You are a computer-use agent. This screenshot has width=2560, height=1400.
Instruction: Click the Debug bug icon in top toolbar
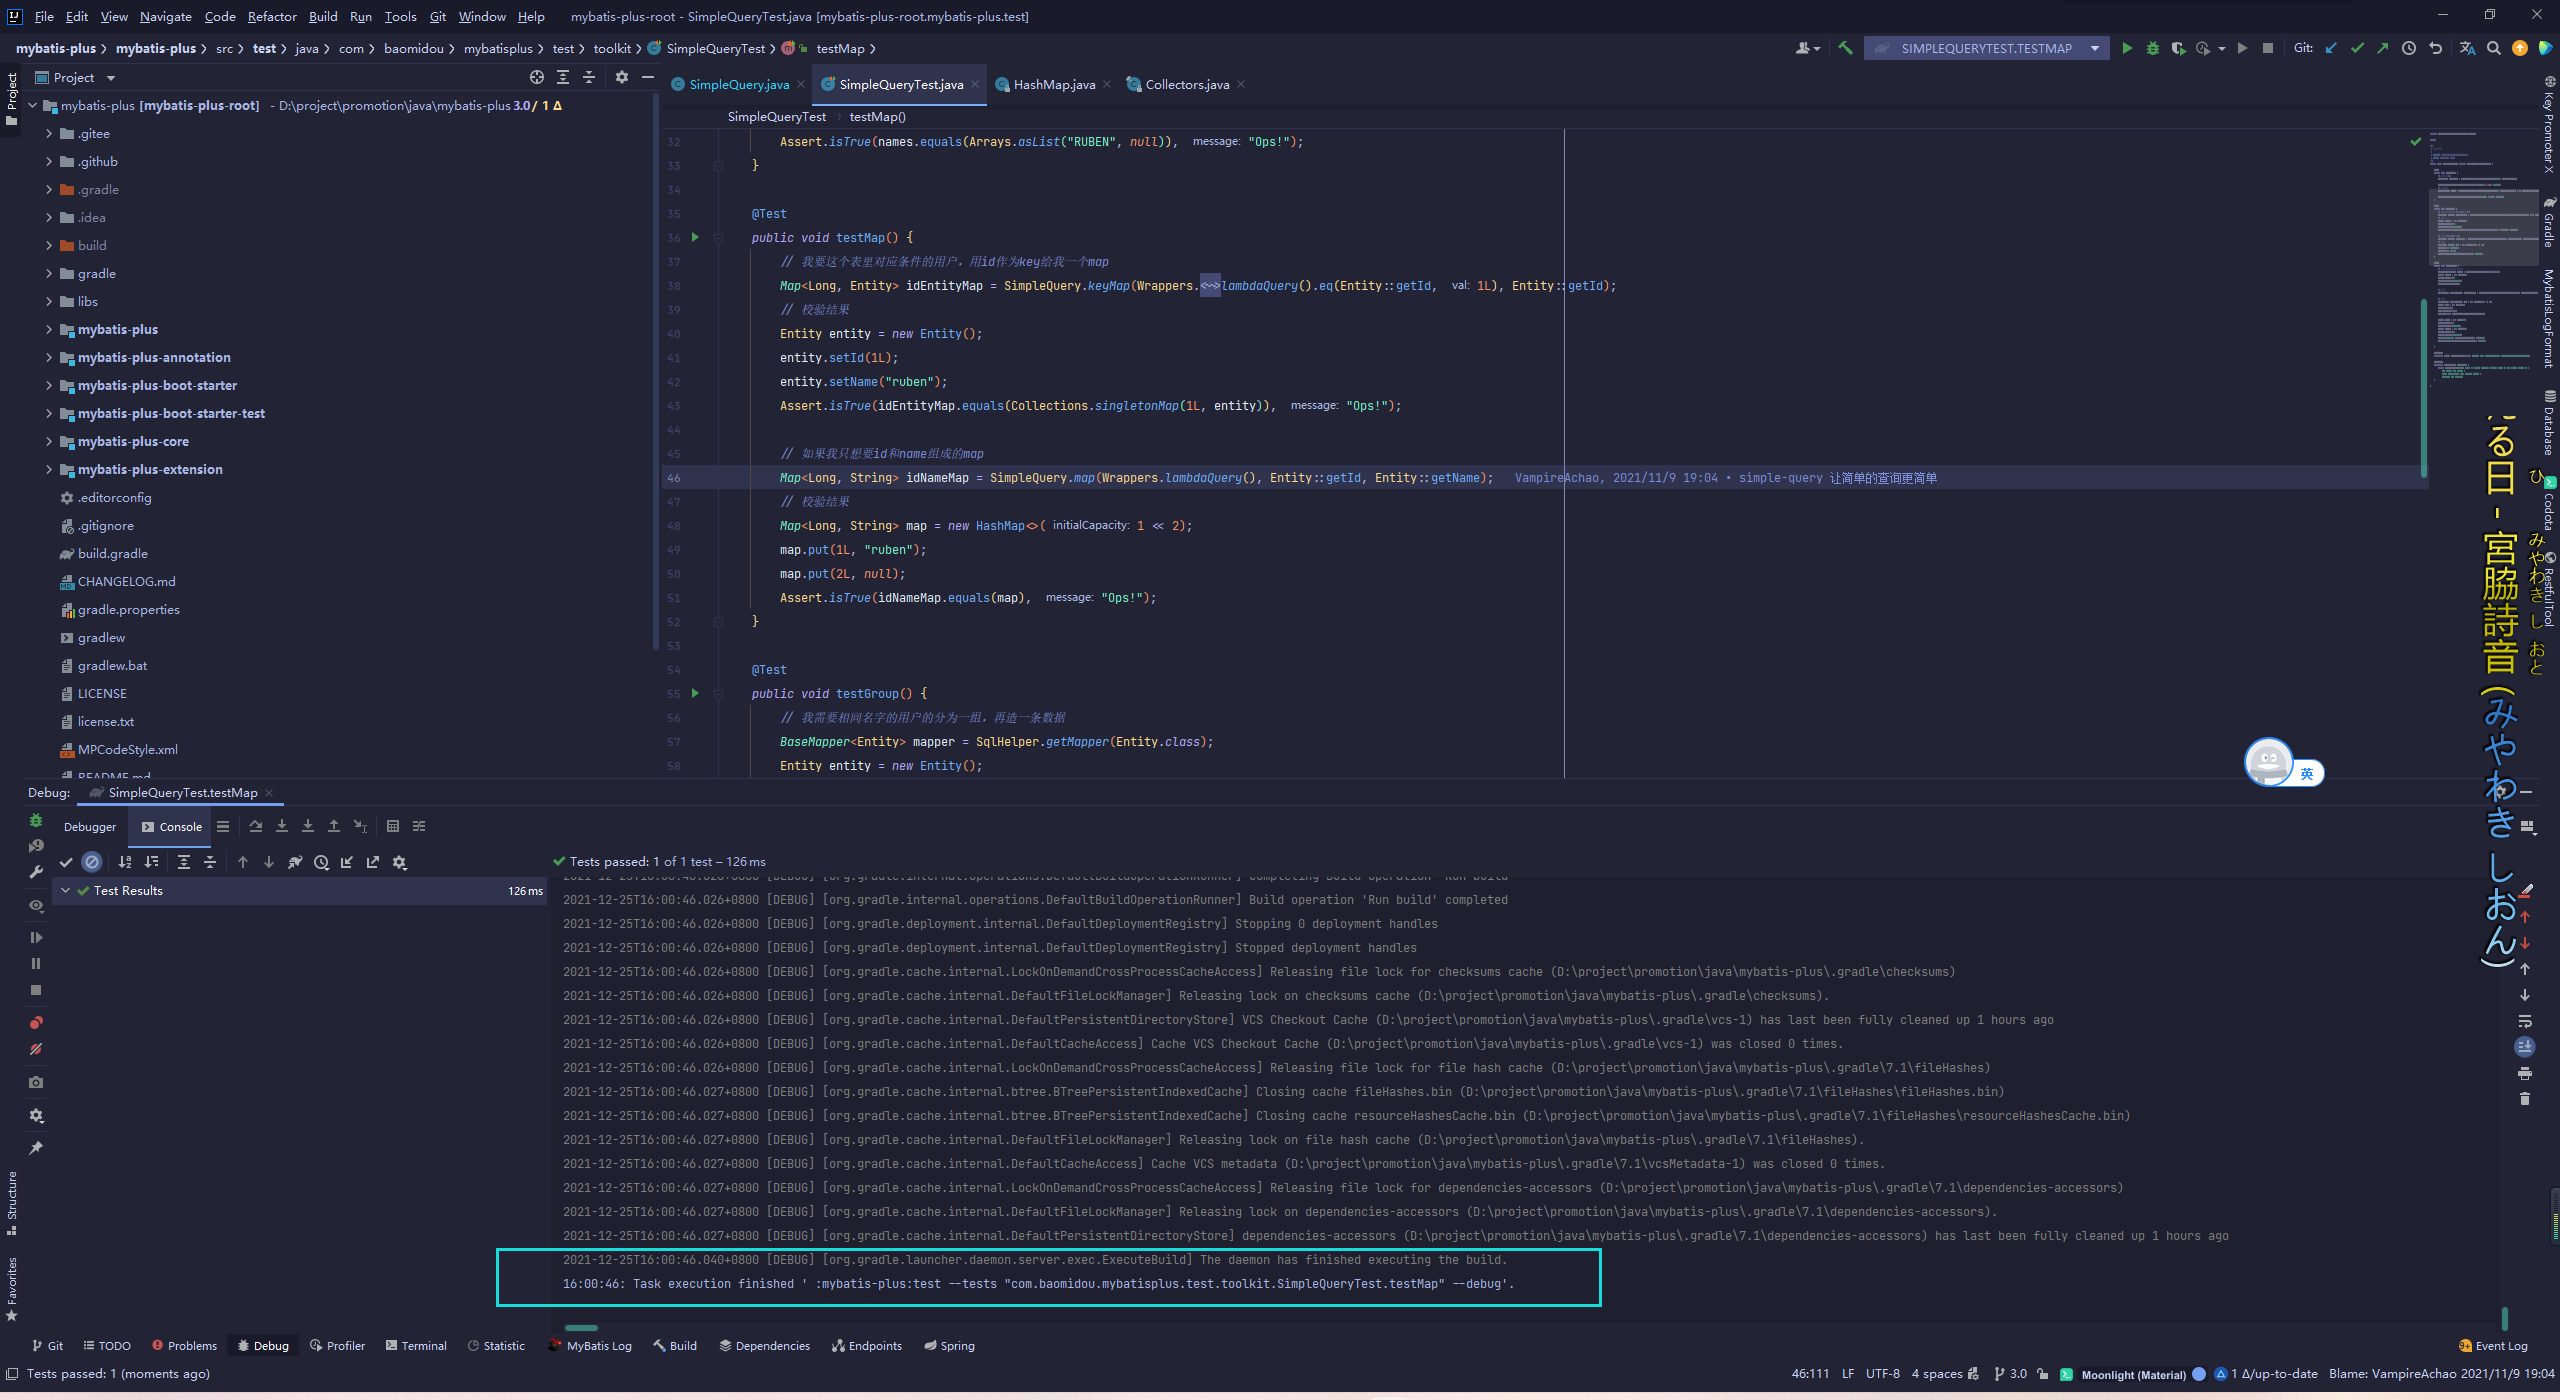[x=2152, y=48]
